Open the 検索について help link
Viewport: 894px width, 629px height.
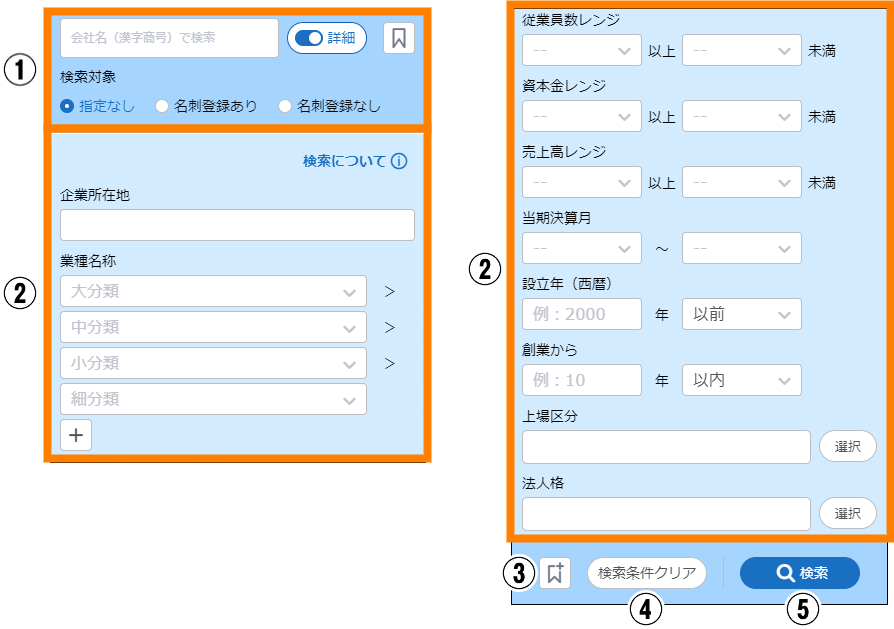(344, 161)
